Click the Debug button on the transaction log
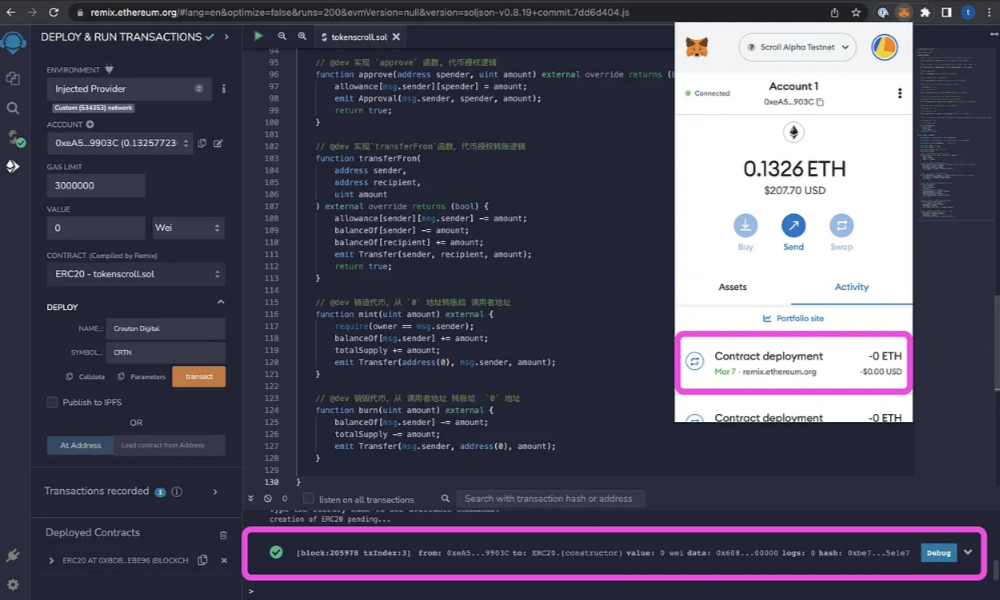1000x600 pixels. [938, 553]
